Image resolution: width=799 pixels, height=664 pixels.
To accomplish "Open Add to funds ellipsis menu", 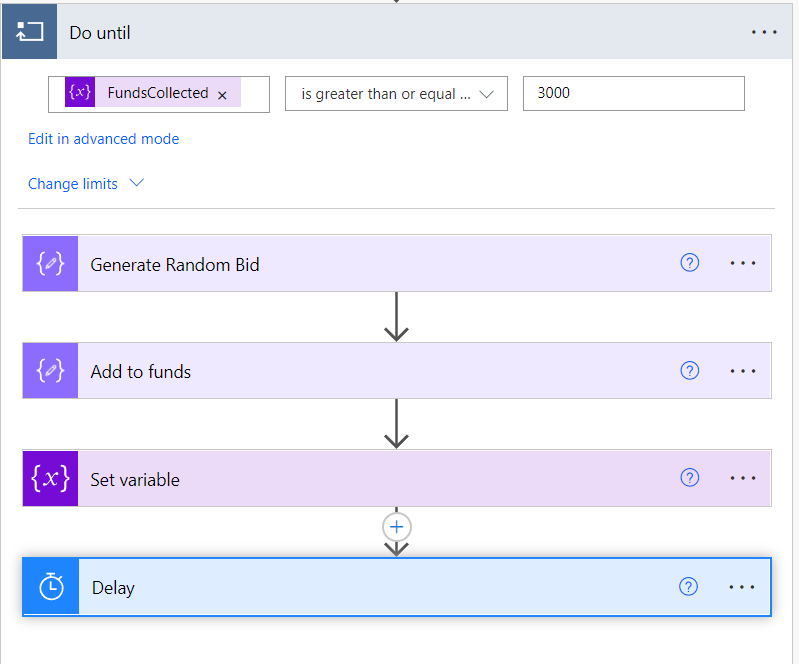I will (743, 371).
